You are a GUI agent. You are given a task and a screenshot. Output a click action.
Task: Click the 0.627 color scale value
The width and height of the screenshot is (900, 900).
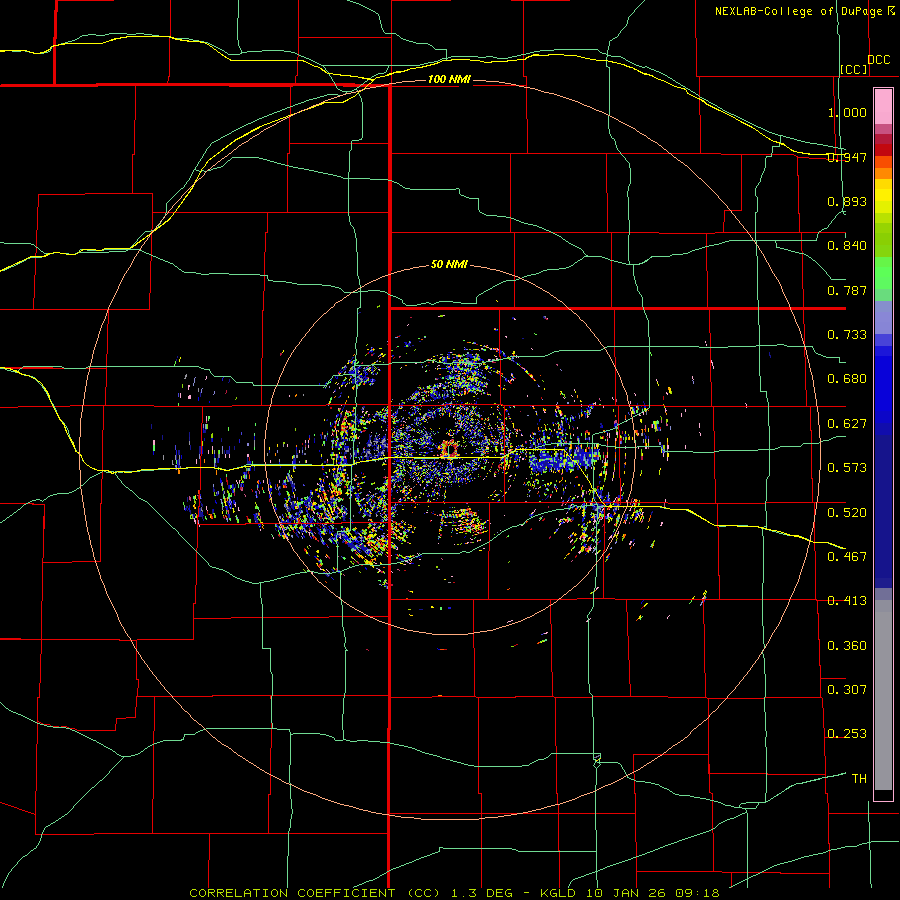coord(847,424)
